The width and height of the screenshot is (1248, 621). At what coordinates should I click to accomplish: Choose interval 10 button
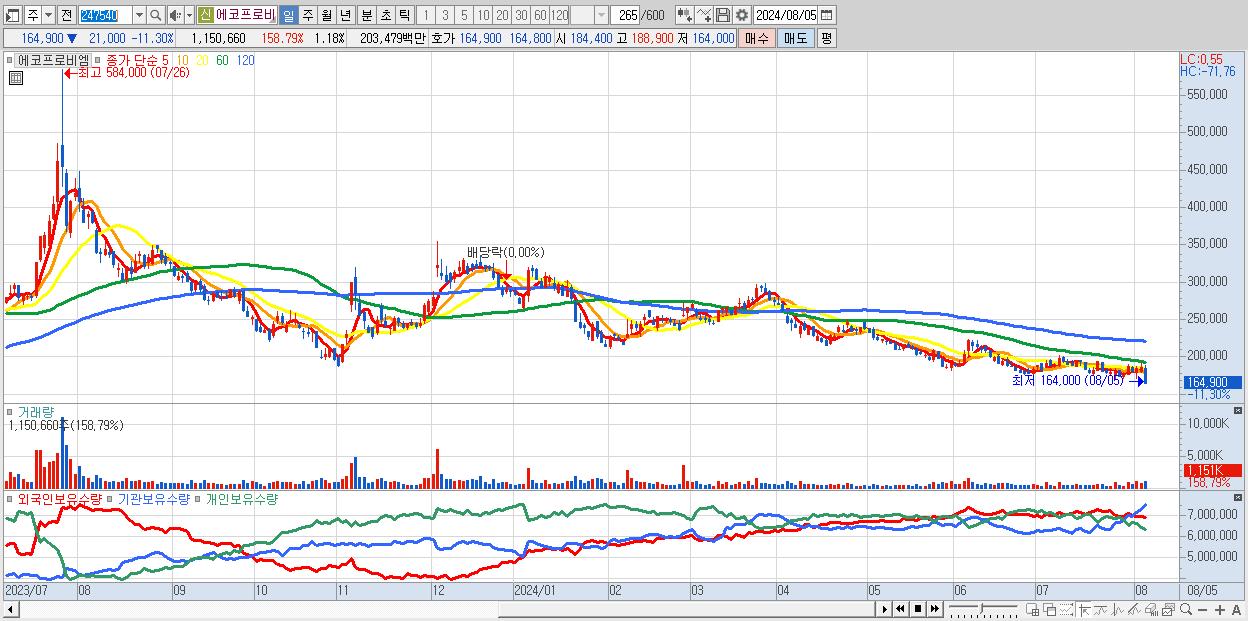483,15
